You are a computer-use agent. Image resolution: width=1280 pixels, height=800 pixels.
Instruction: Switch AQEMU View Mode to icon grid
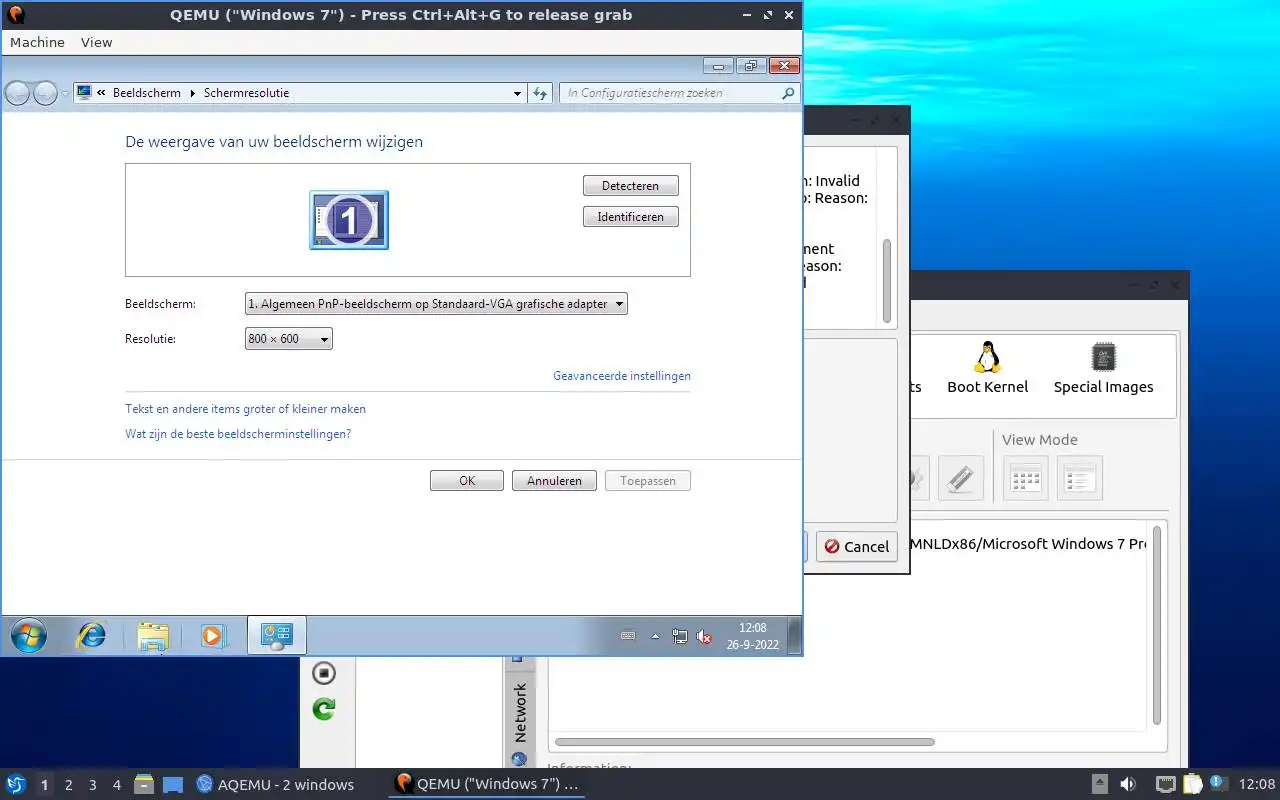1025,478
